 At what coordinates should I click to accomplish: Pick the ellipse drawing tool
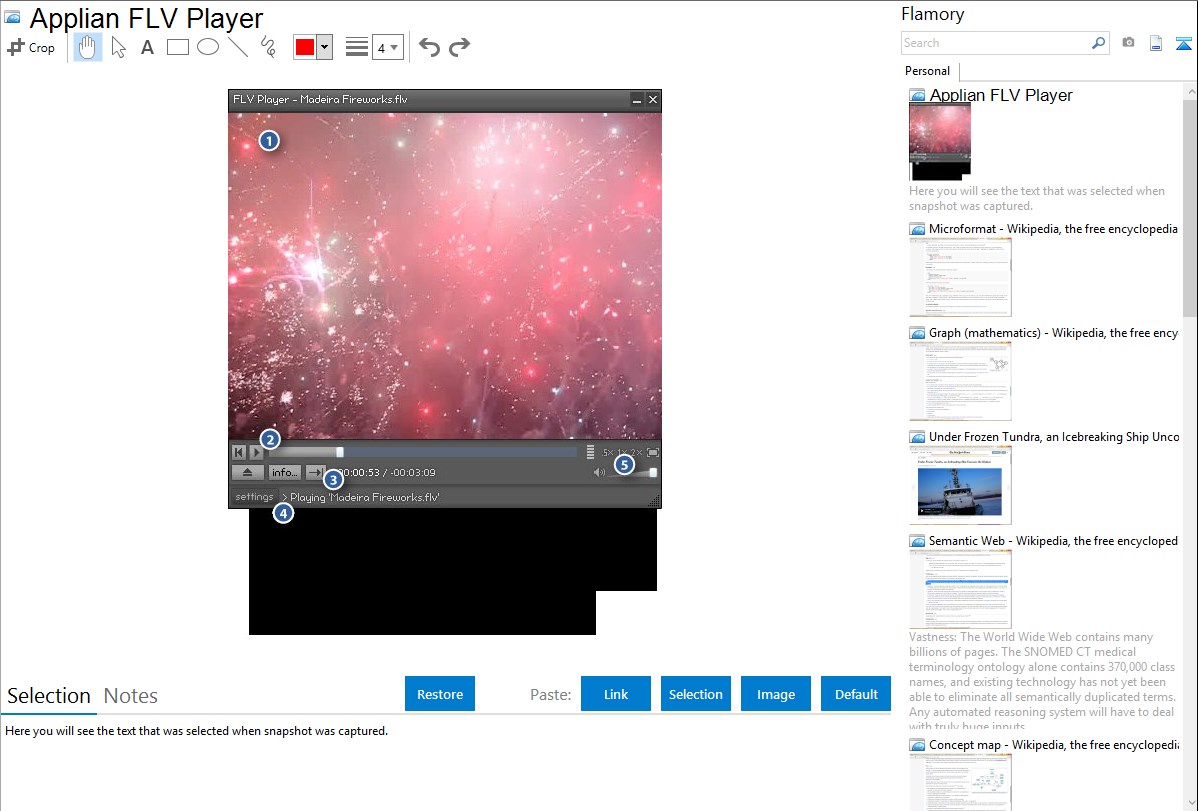pos(208,47)
